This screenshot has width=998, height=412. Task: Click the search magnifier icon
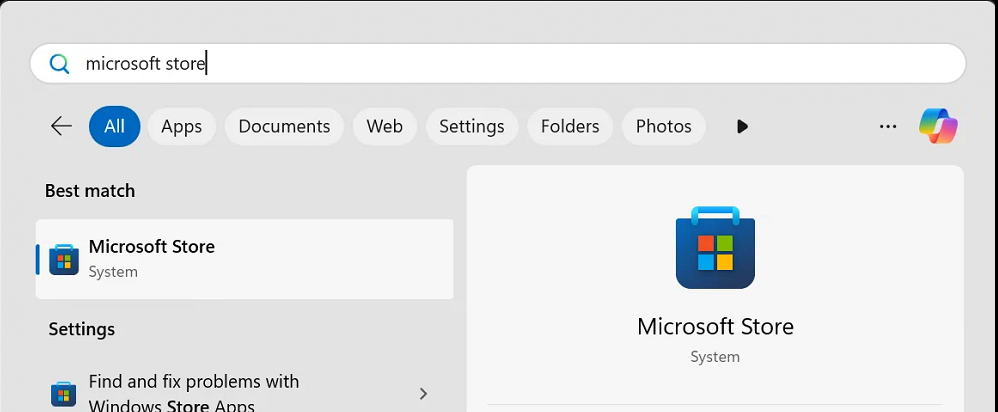(59, 64)
